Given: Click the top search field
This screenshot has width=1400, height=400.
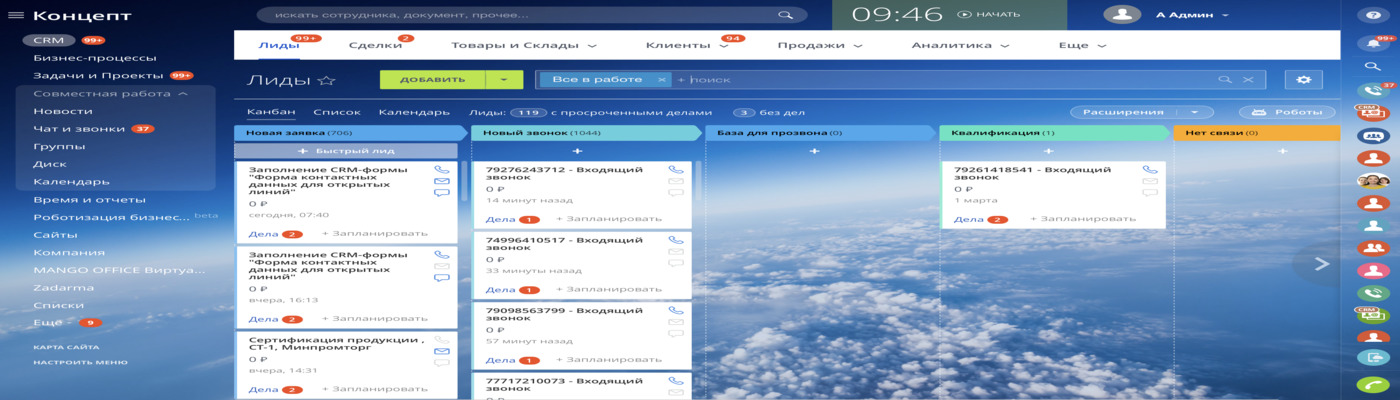Looking at the screenshot, I should click(531, 15).
